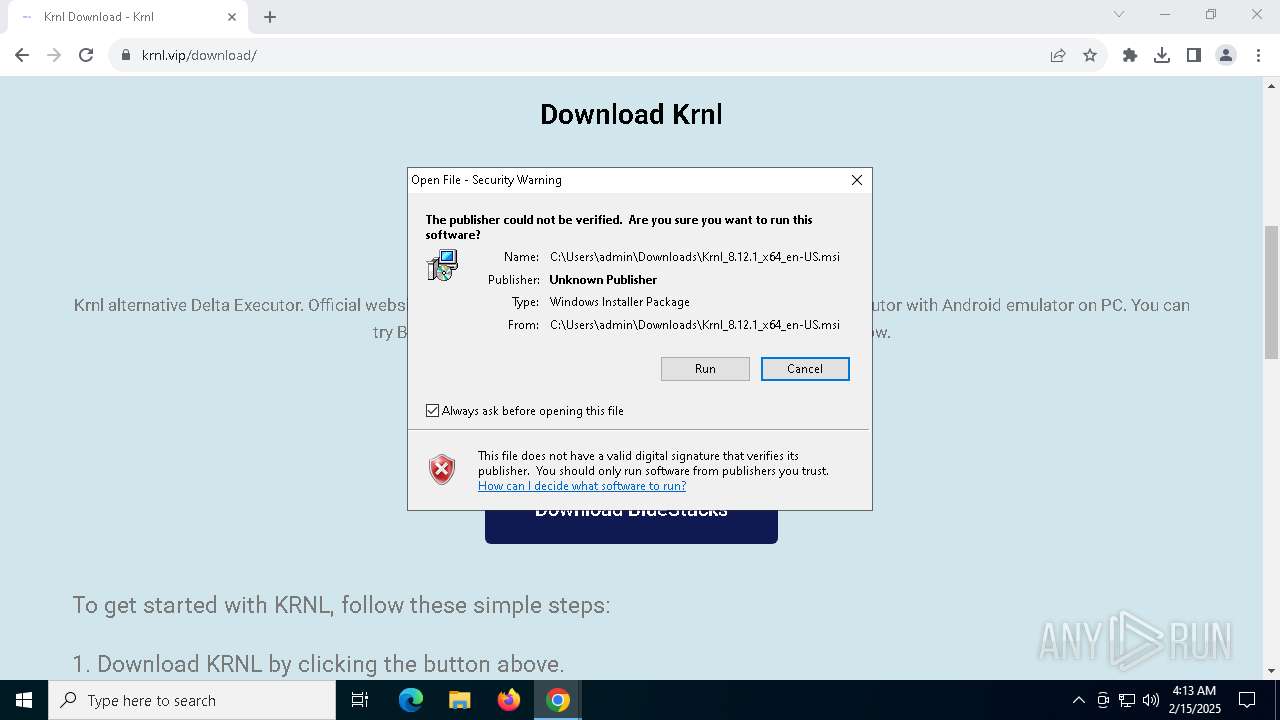Open the notification center icon
The height and width of the screenshot is (720, 1280).
[x=1247, y=700]
